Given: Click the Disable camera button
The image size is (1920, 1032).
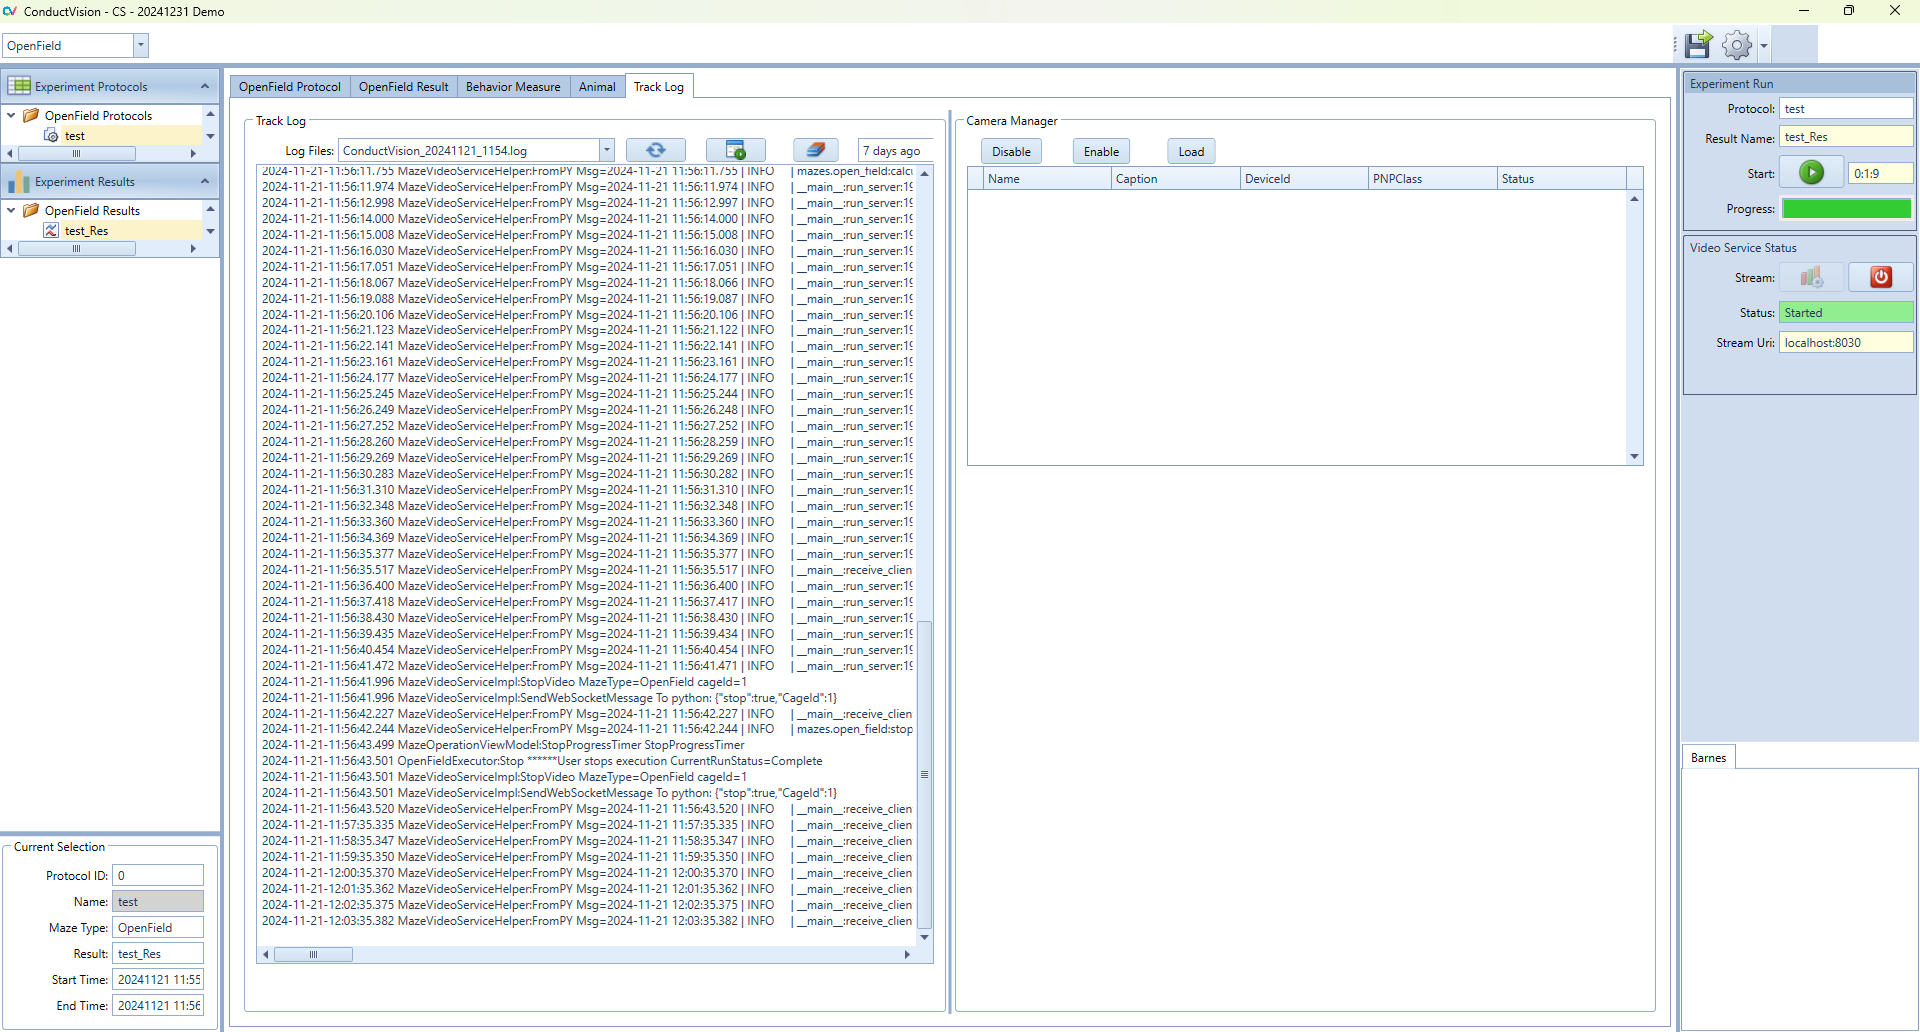Looking at the screenshot, I should (x=1011, y=151).
